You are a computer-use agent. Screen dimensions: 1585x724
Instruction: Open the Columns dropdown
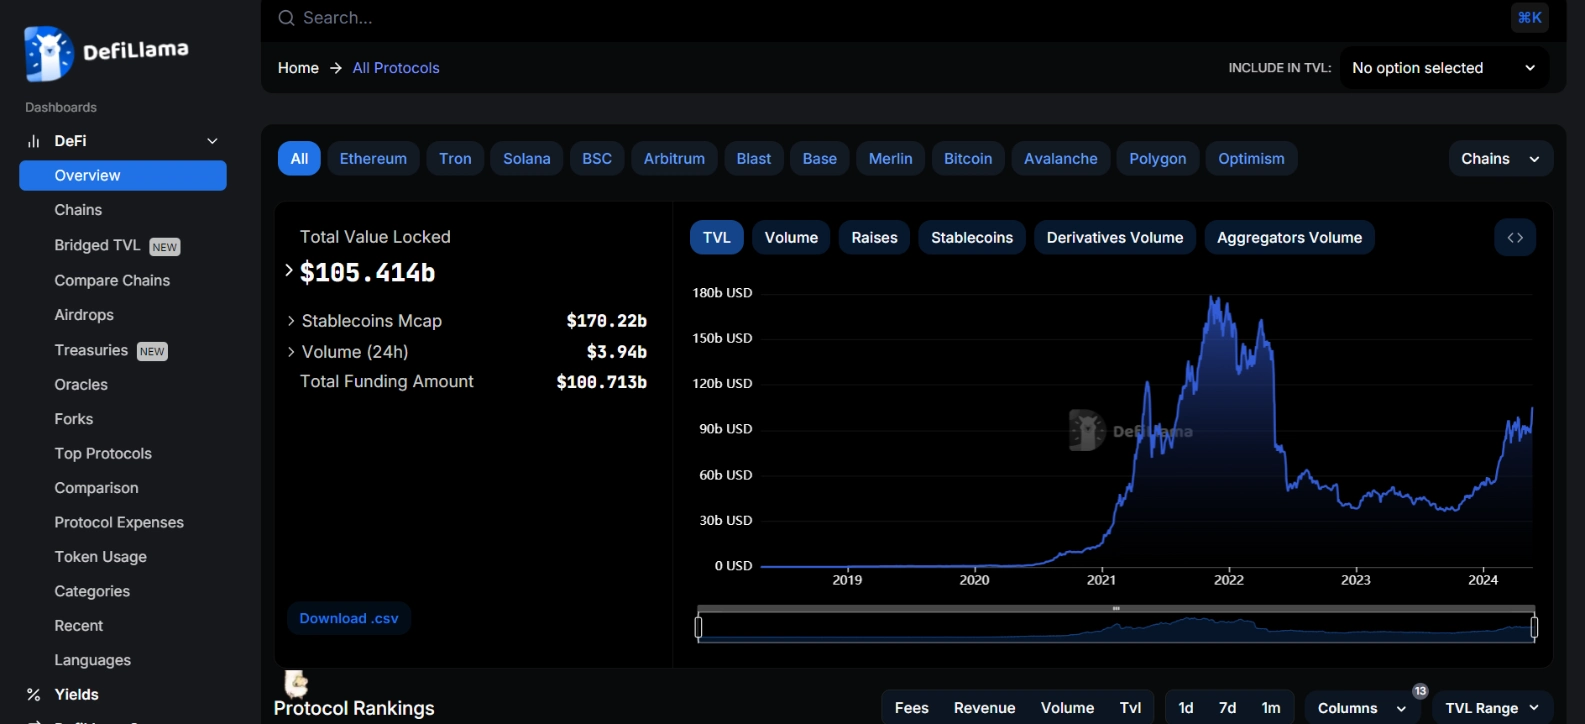pos(1362,708)
